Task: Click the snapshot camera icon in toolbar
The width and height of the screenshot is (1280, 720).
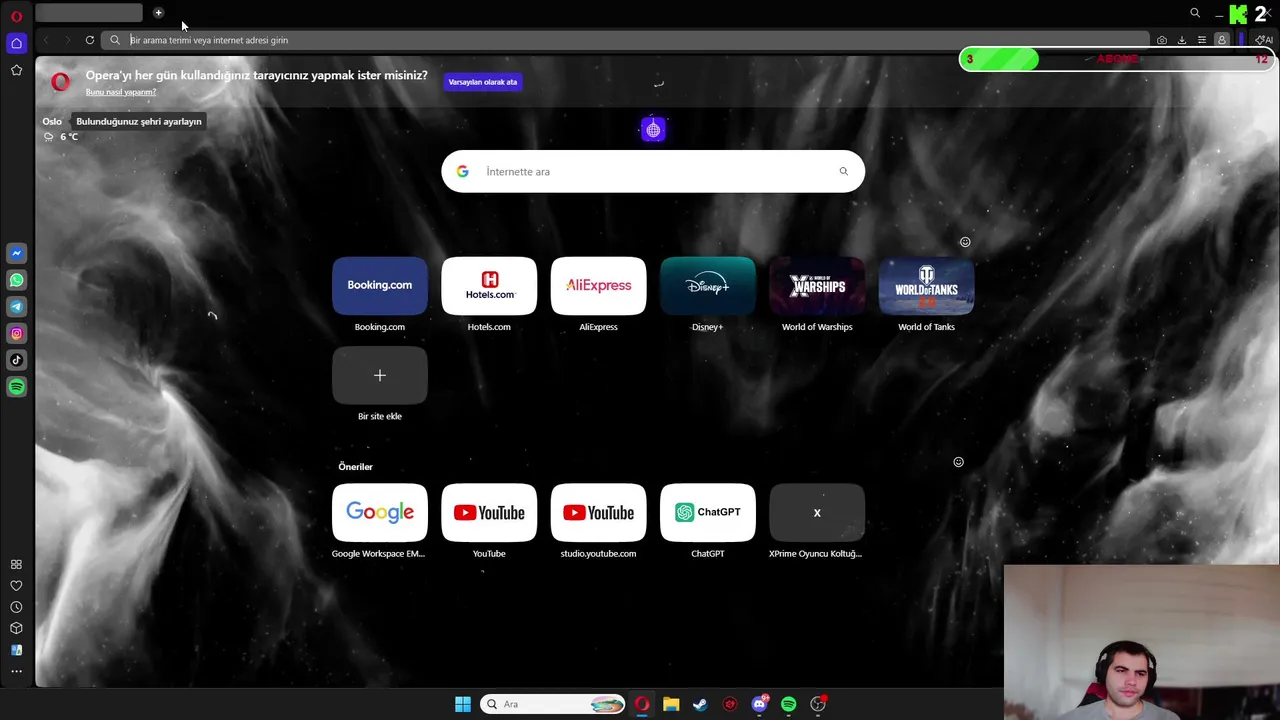Action: (x=1162, y=40)
